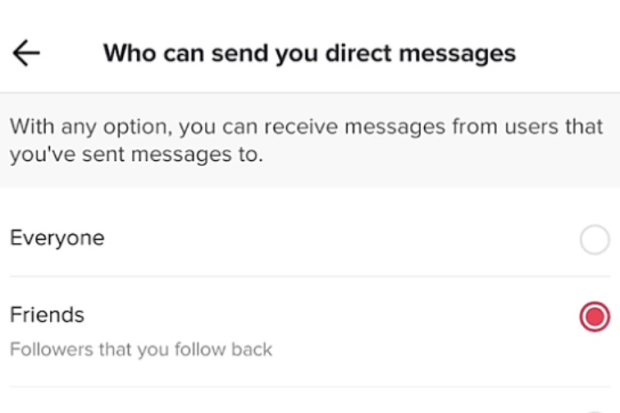The width and height of the screenshot is (620, 413).
Task: Select the Everyone radio button
Action: tap(594, 240)
